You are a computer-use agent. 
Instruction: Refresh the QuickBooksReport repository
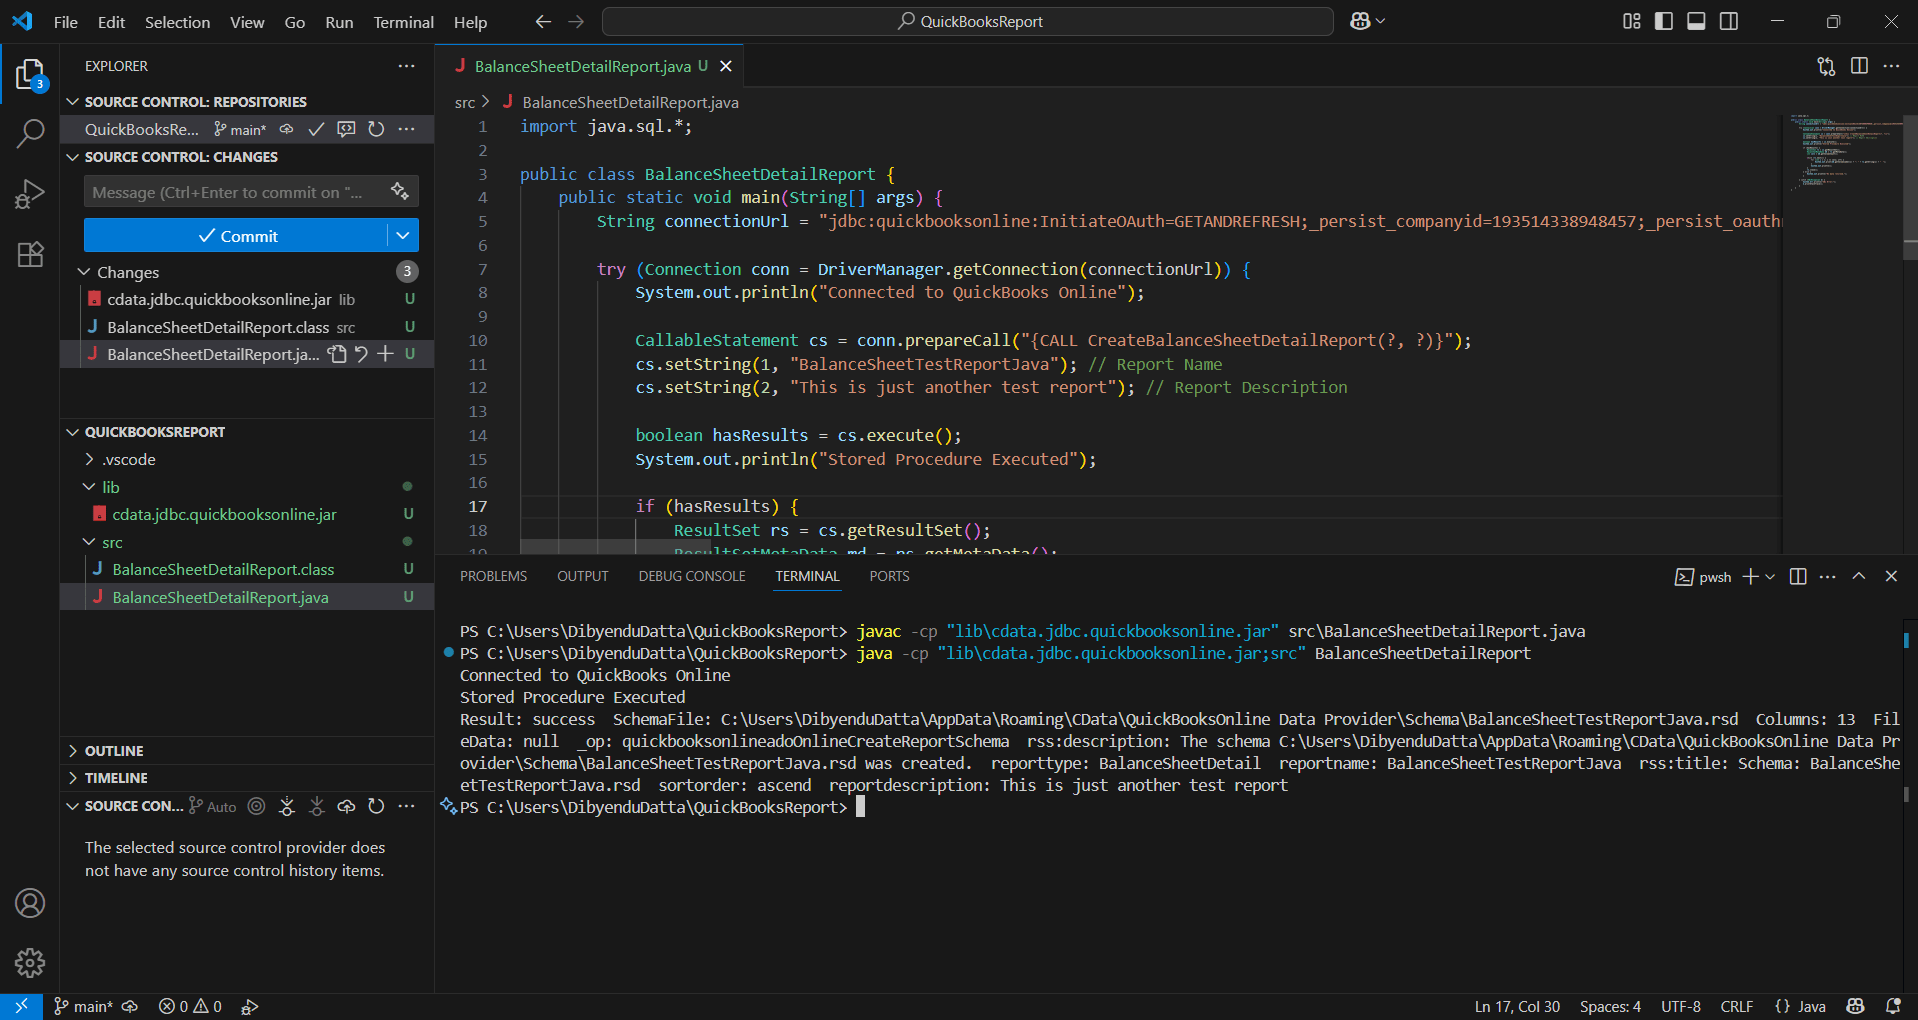click(376, 129)
